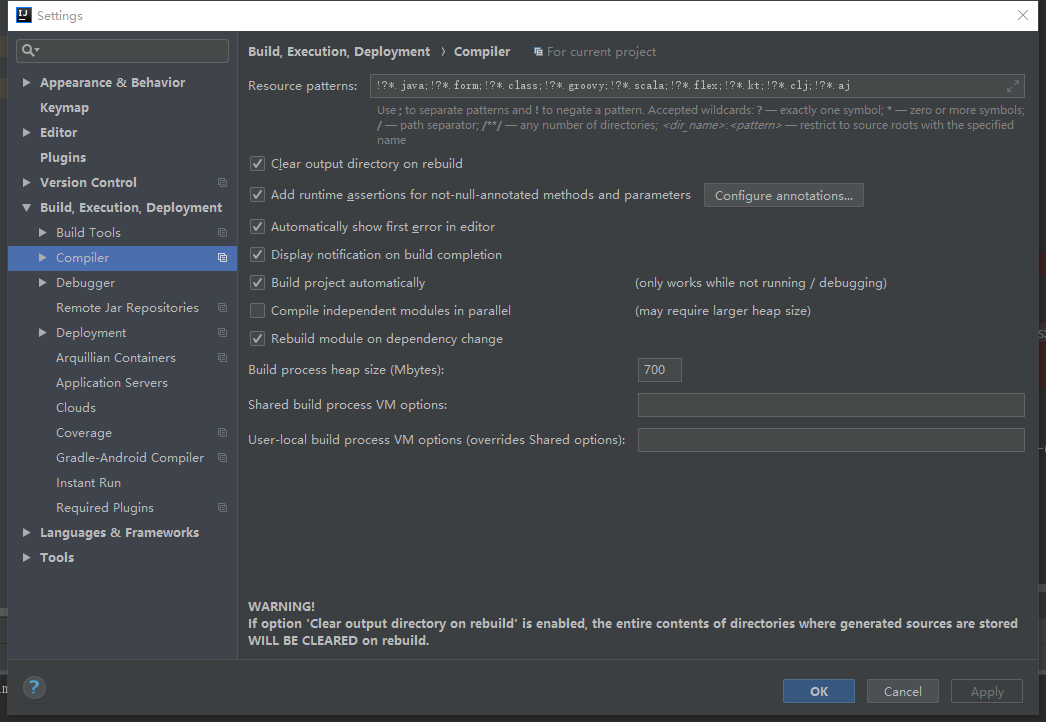
Task: Expand the Languages & Frameworks node
Action: (x=26, y=533)
